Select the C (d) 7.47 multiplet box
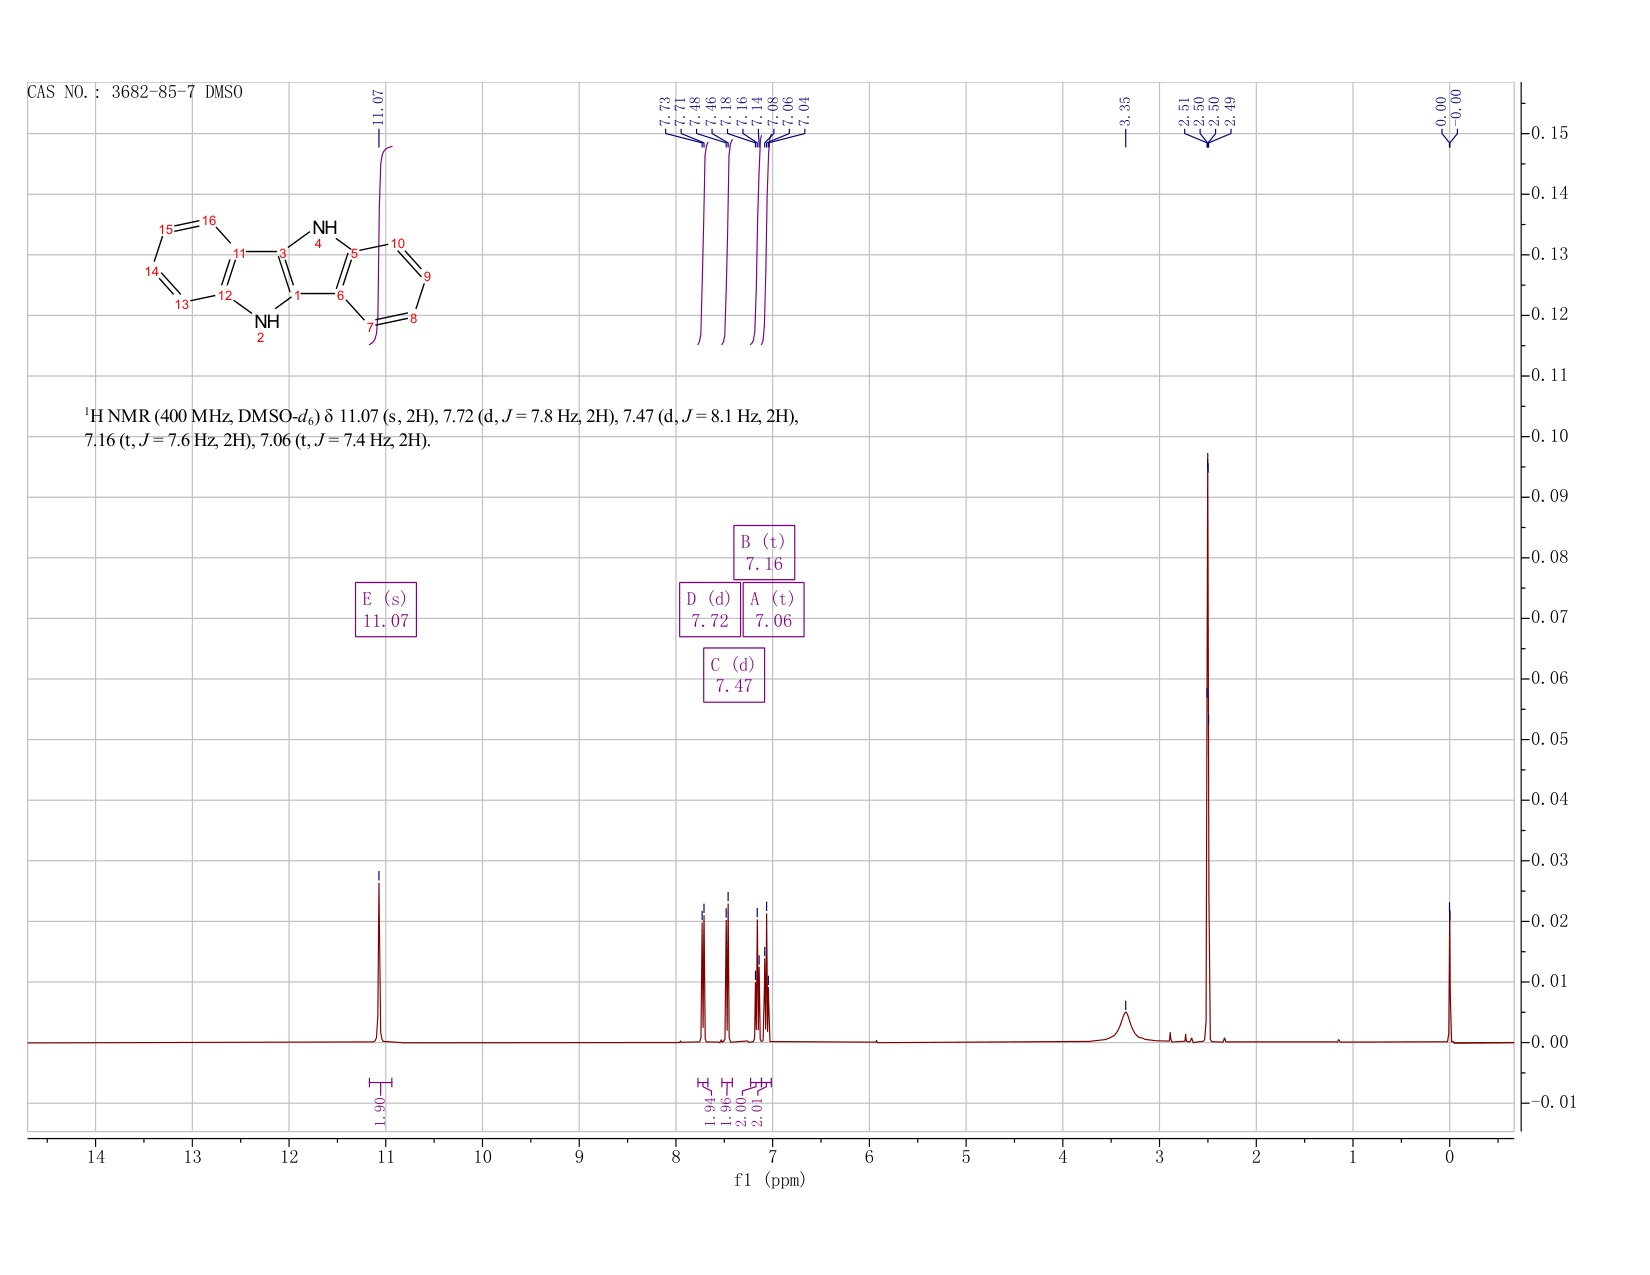 click(x=734, y=675)
